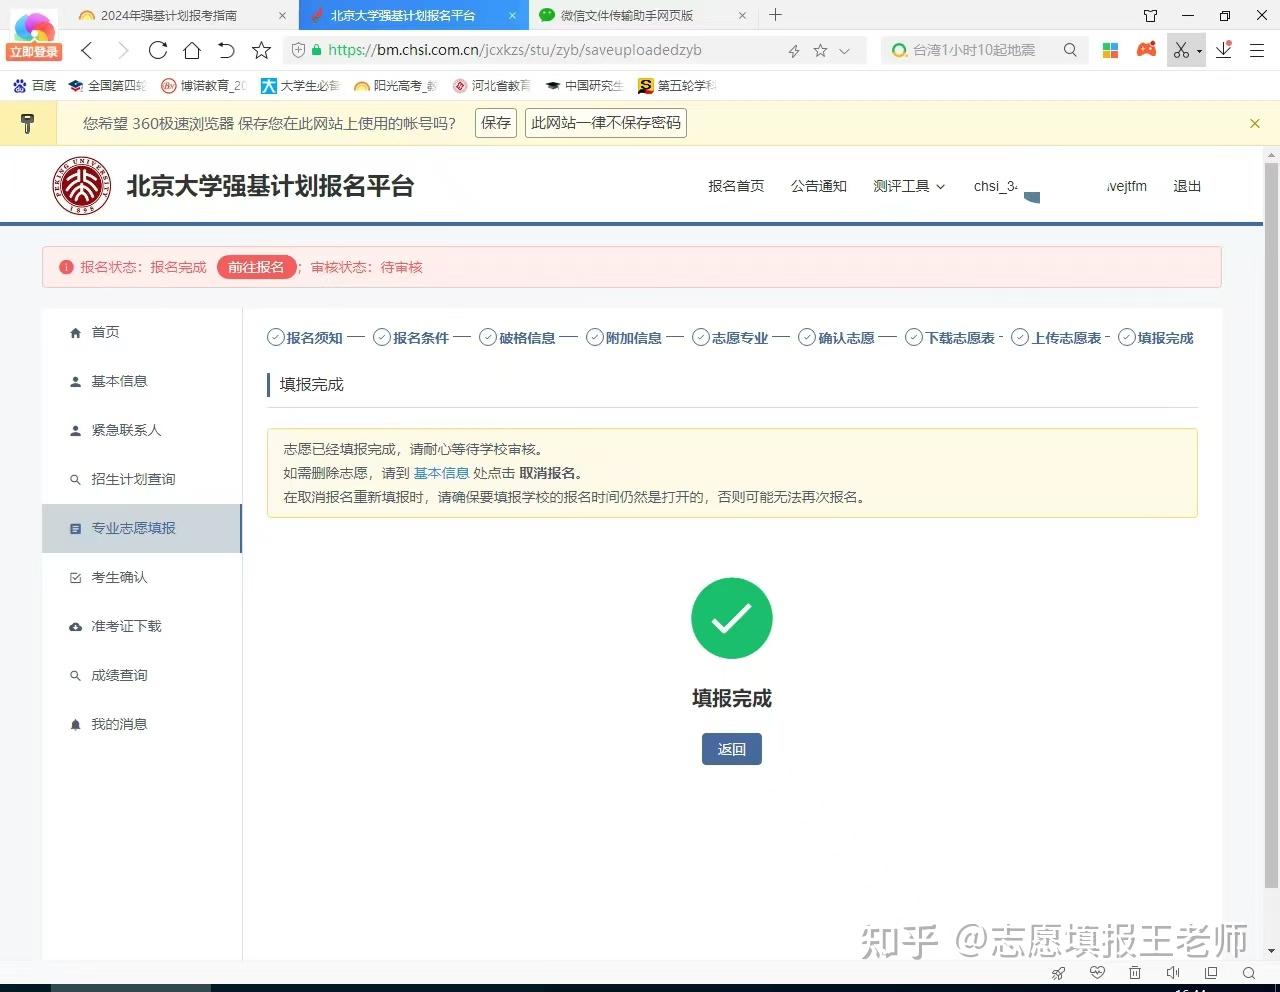Bookmark page with the star icon beside home
This screenshot has height=992, width=1280.
click(x=261, y=50)
